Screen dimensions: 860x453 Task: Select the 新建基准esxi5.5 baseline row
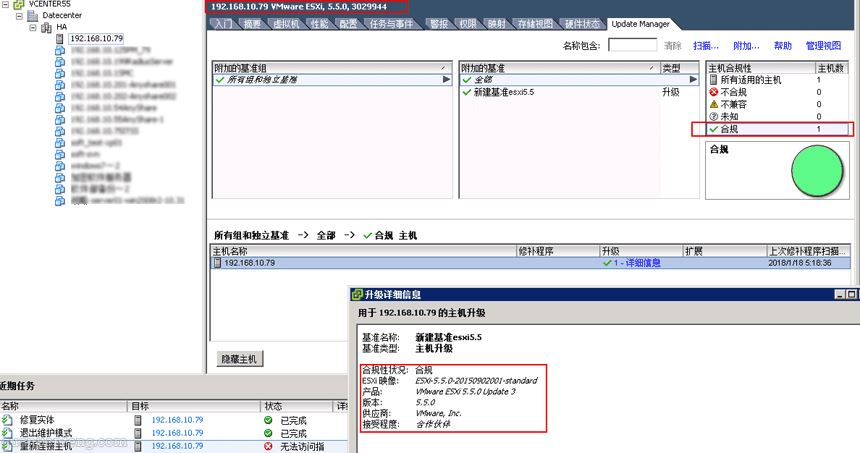579,92
